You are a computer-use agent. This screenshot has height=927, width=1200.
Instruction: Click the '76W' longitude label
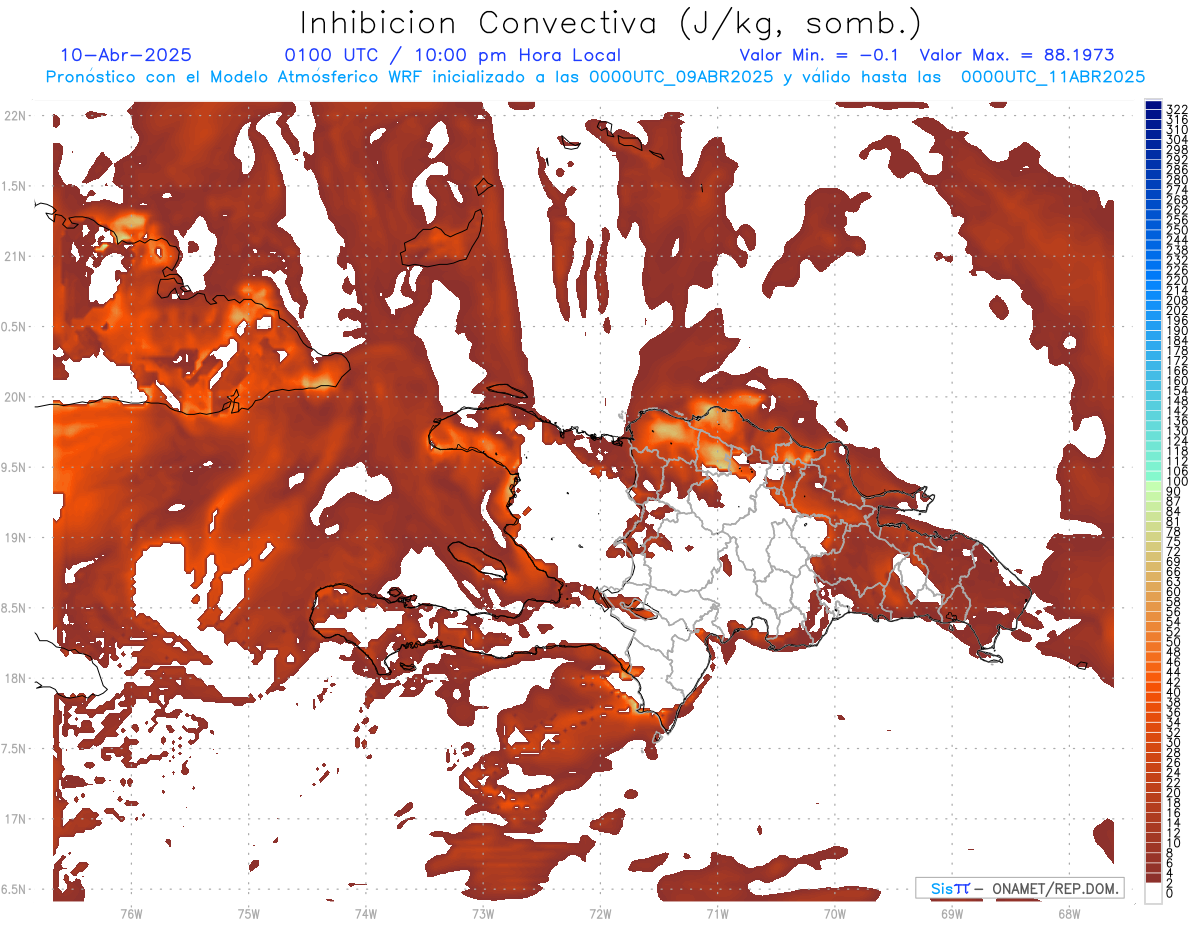pyautogui.click(x=131, y=913)
